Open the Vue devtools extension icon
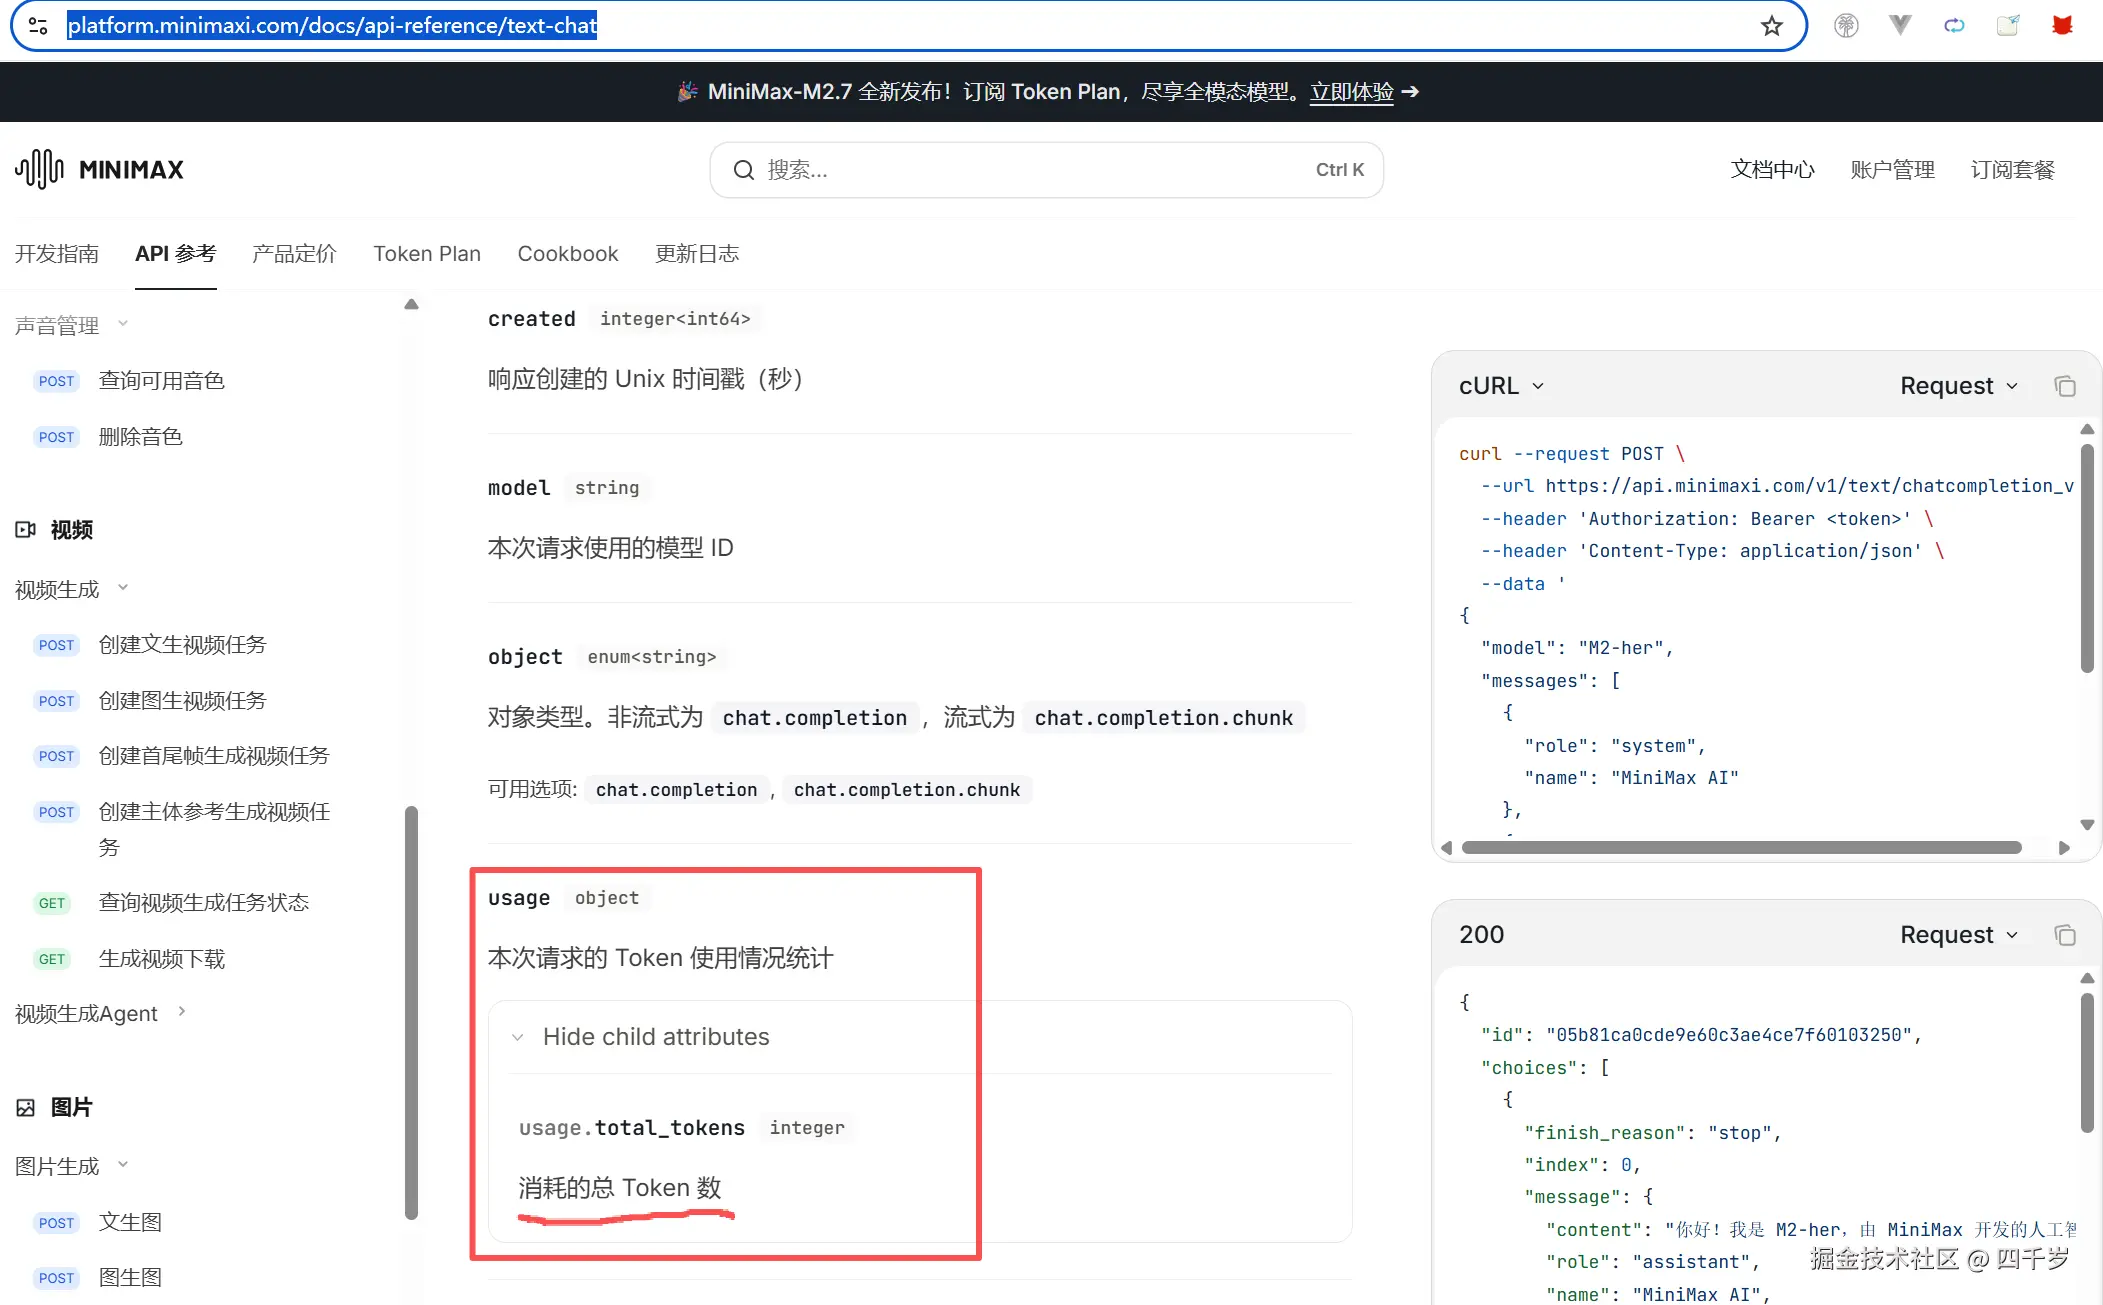The width and height of the screenshot is (2103, 1305). 1899,25
